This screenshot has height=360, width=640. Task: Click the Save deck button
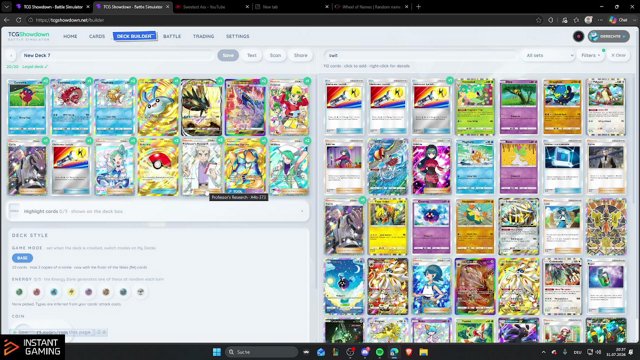228,55
